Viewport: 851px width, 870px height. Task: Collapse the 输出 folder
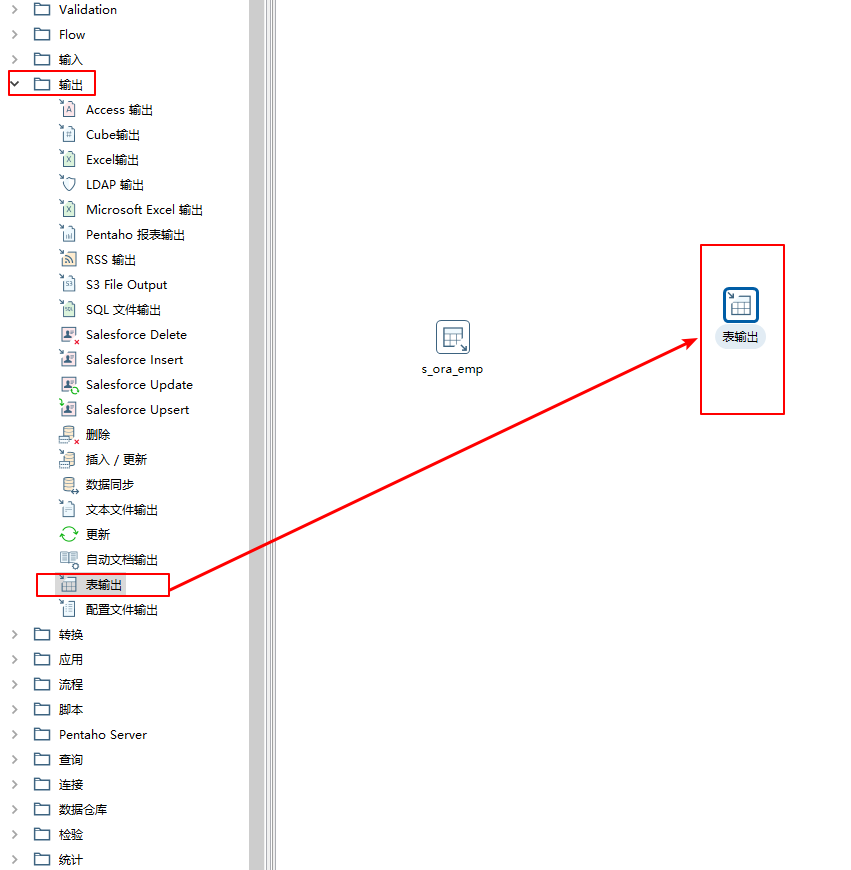pos(15,84)
